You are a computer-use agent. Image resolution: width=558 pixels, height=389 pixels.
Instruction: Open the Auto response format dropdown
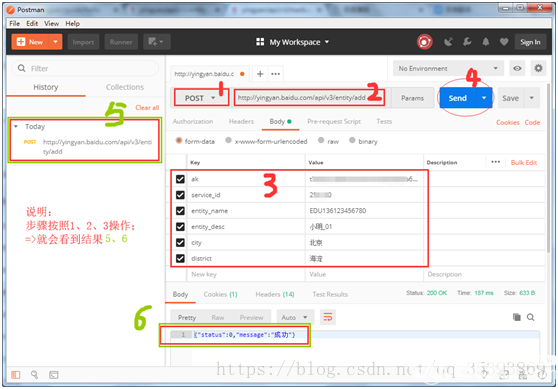[294, 317]
